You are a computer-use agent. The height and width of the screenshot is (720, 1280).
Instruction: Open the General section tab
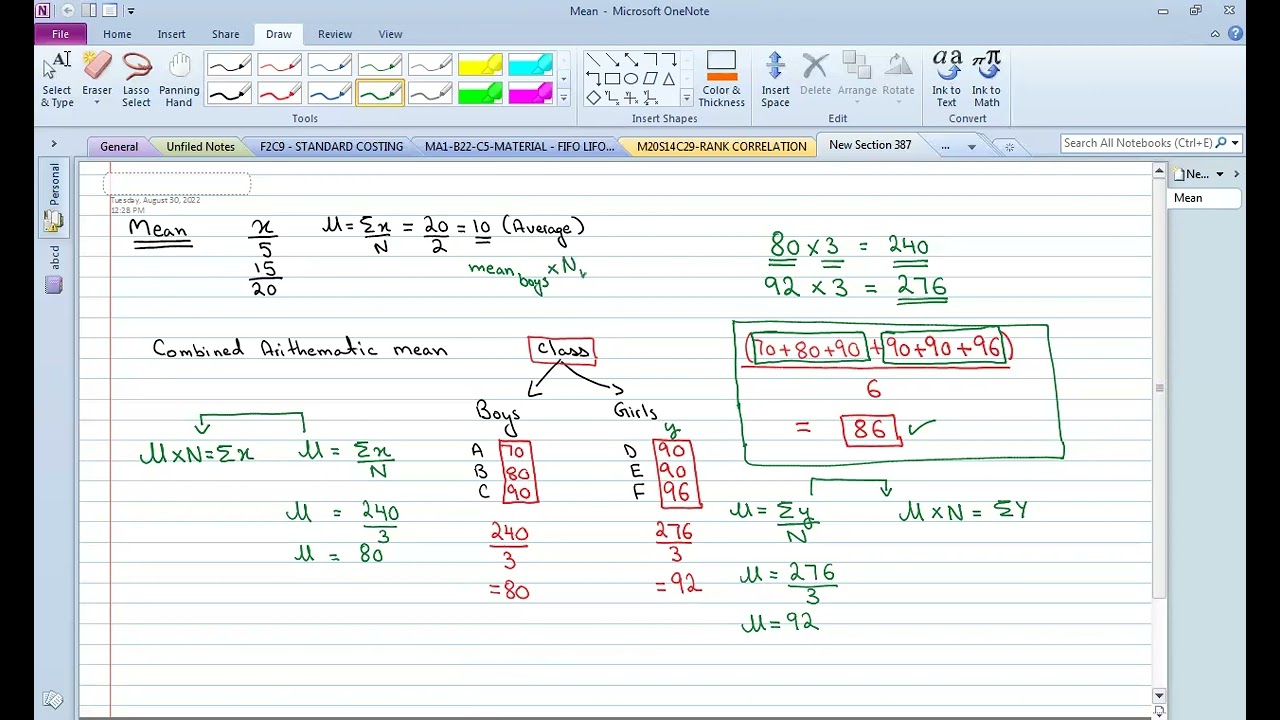(x=119, y=146)
